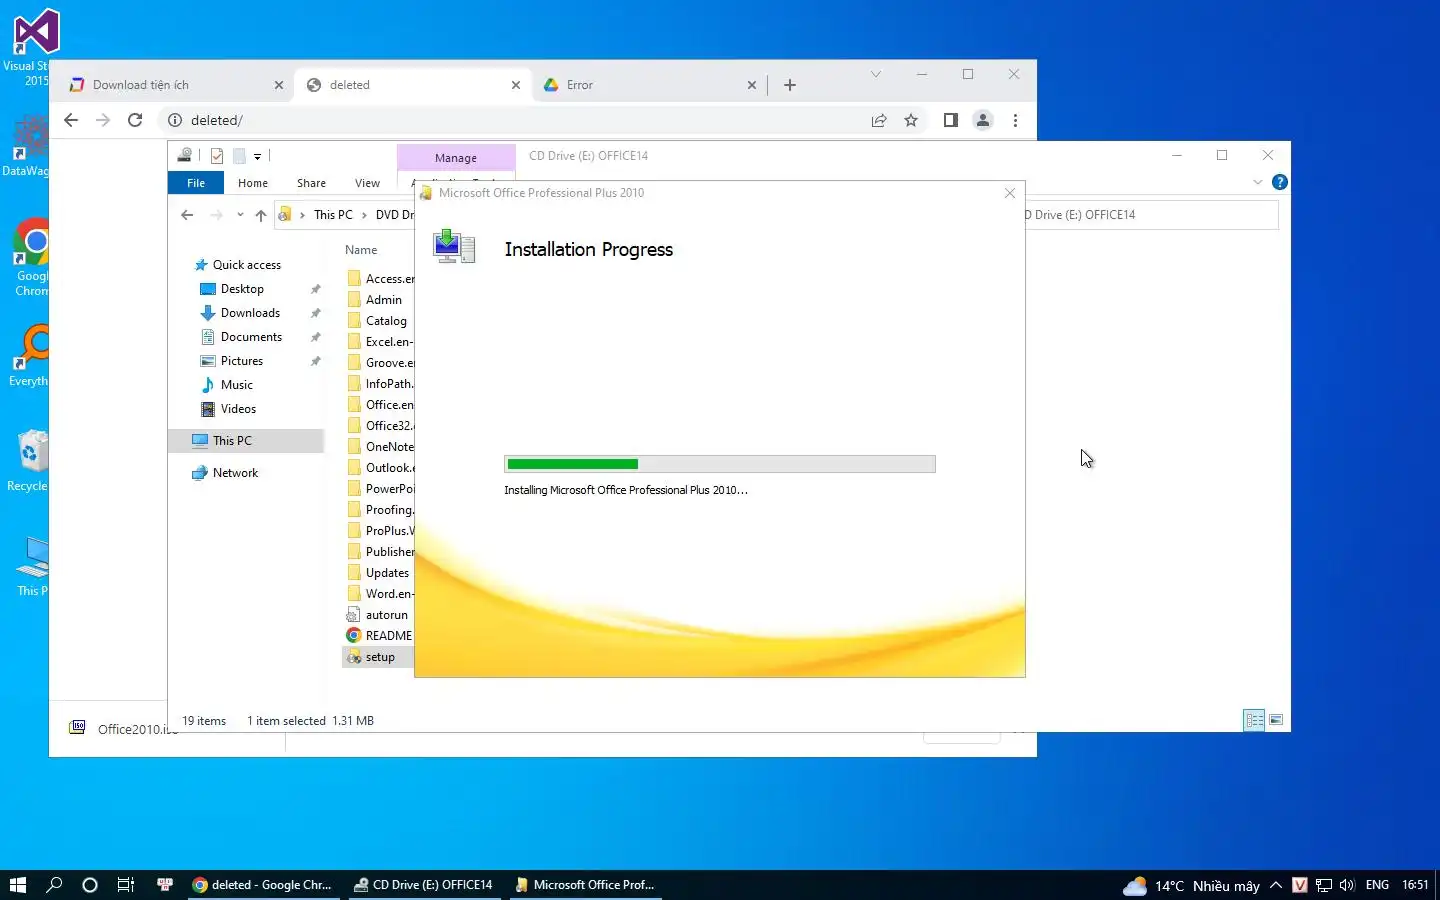
Task: Toggle Chrome side panel icon
Action: click(951, 120)
